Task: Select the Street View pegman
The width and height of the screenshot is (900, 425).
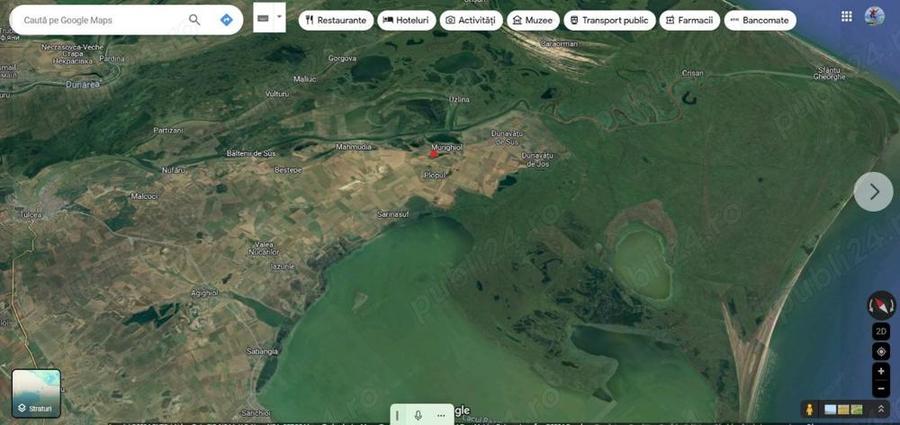Action: coord(809,409)
